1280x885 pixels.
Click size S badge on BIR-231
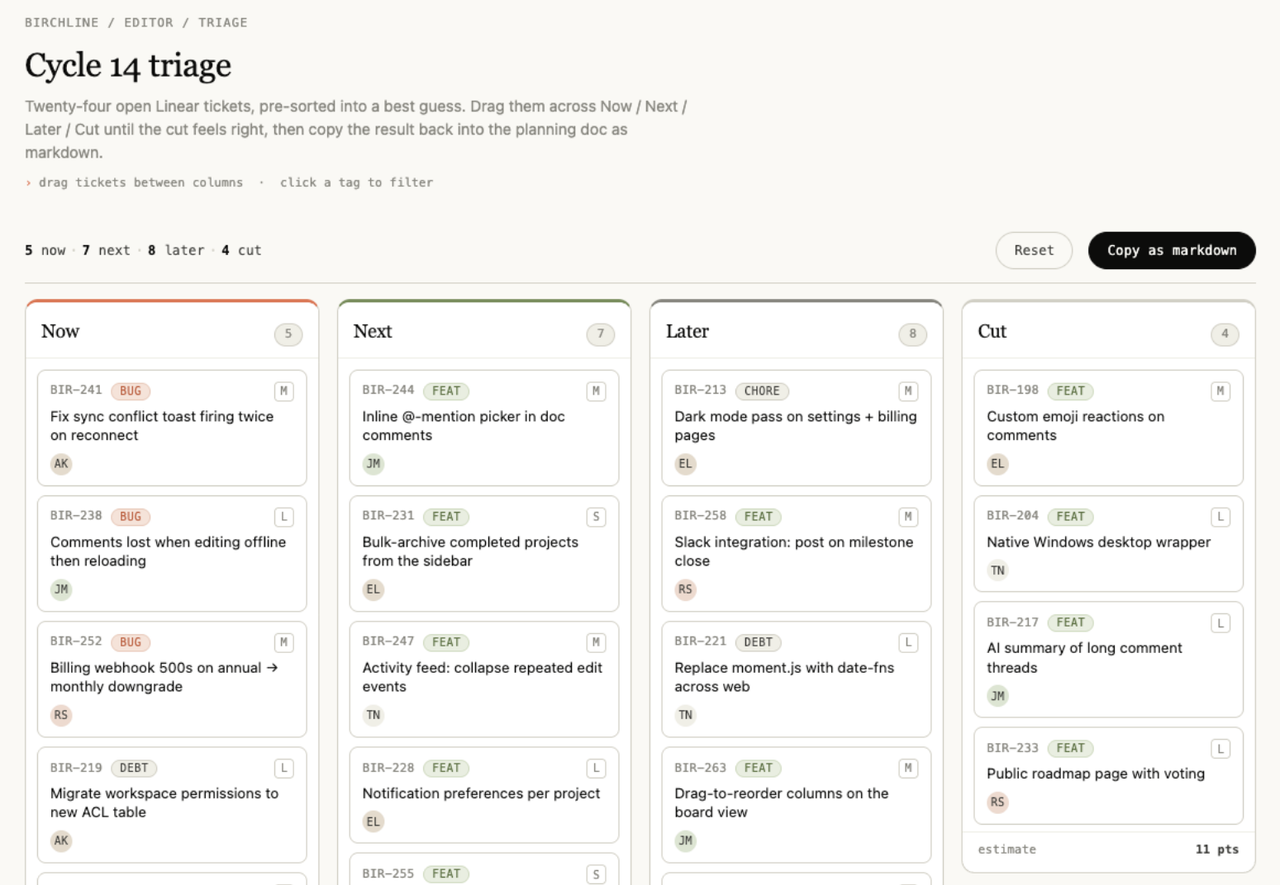point(596,517)
